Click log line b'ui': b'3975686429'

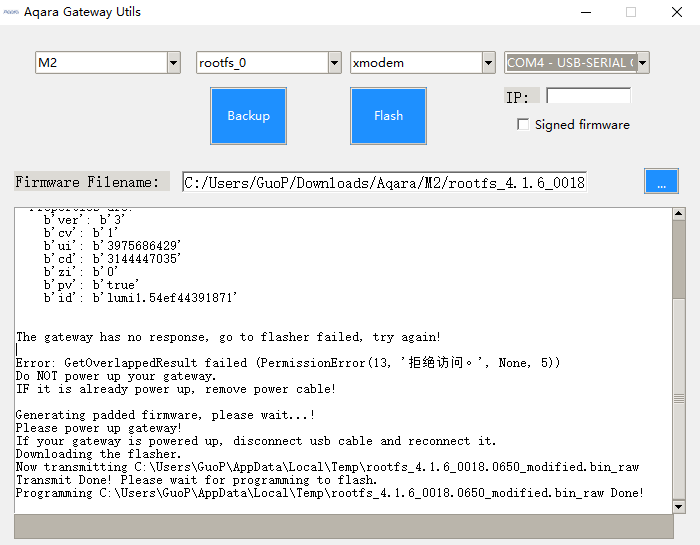pos(112,245)
